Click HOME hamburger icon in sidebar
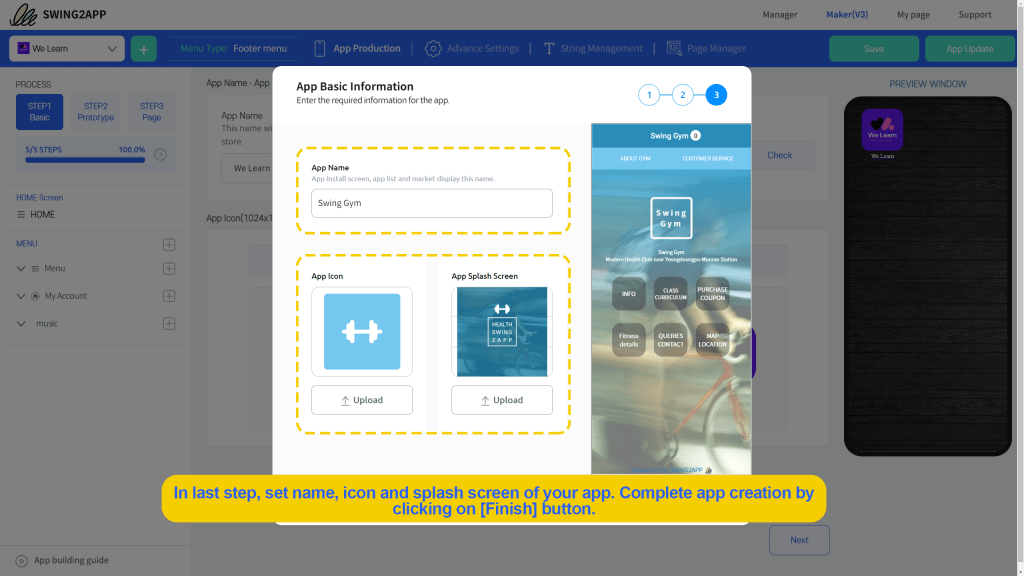This screenshot has width=1024, height=576. point(21,214)
